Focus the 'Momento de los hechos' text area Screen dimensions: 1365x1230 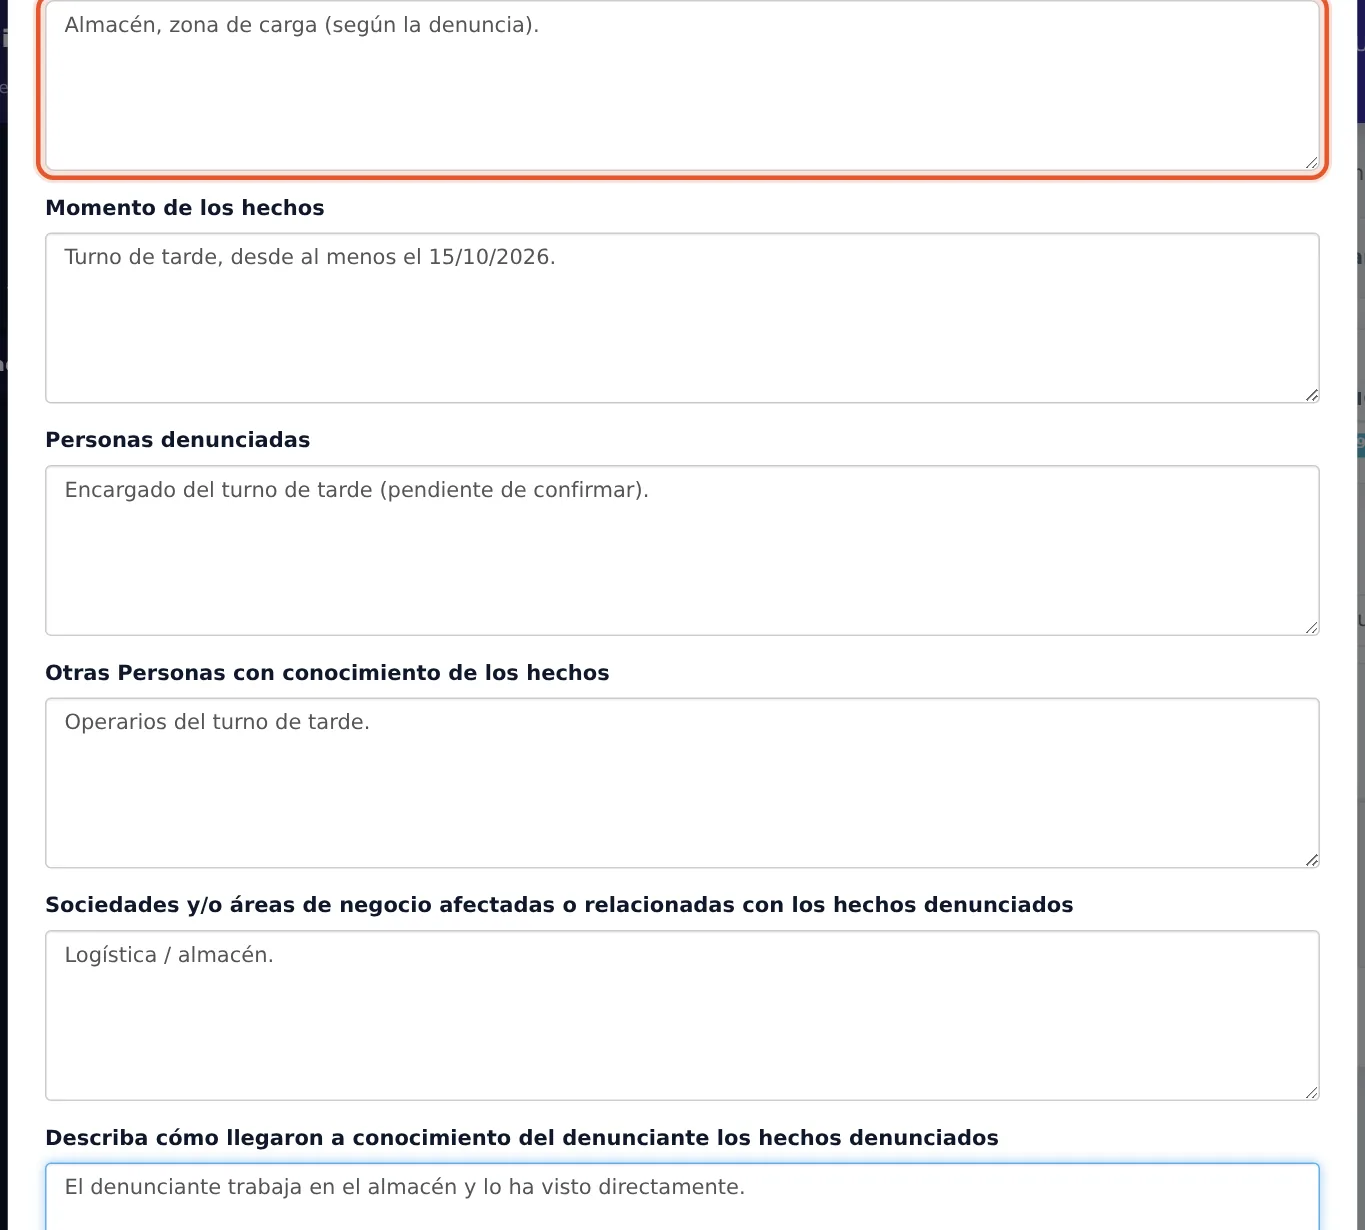click(x=682, y=318)
